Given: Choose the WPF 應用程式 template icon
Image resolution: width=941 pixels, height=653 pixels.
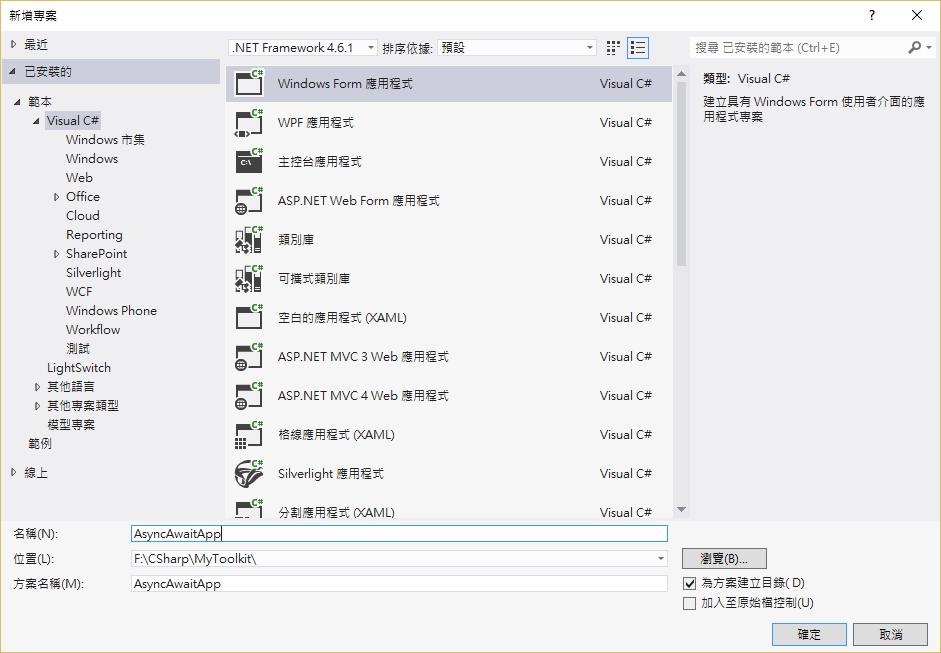Looking at the screenshot, I should pos(249,122).
